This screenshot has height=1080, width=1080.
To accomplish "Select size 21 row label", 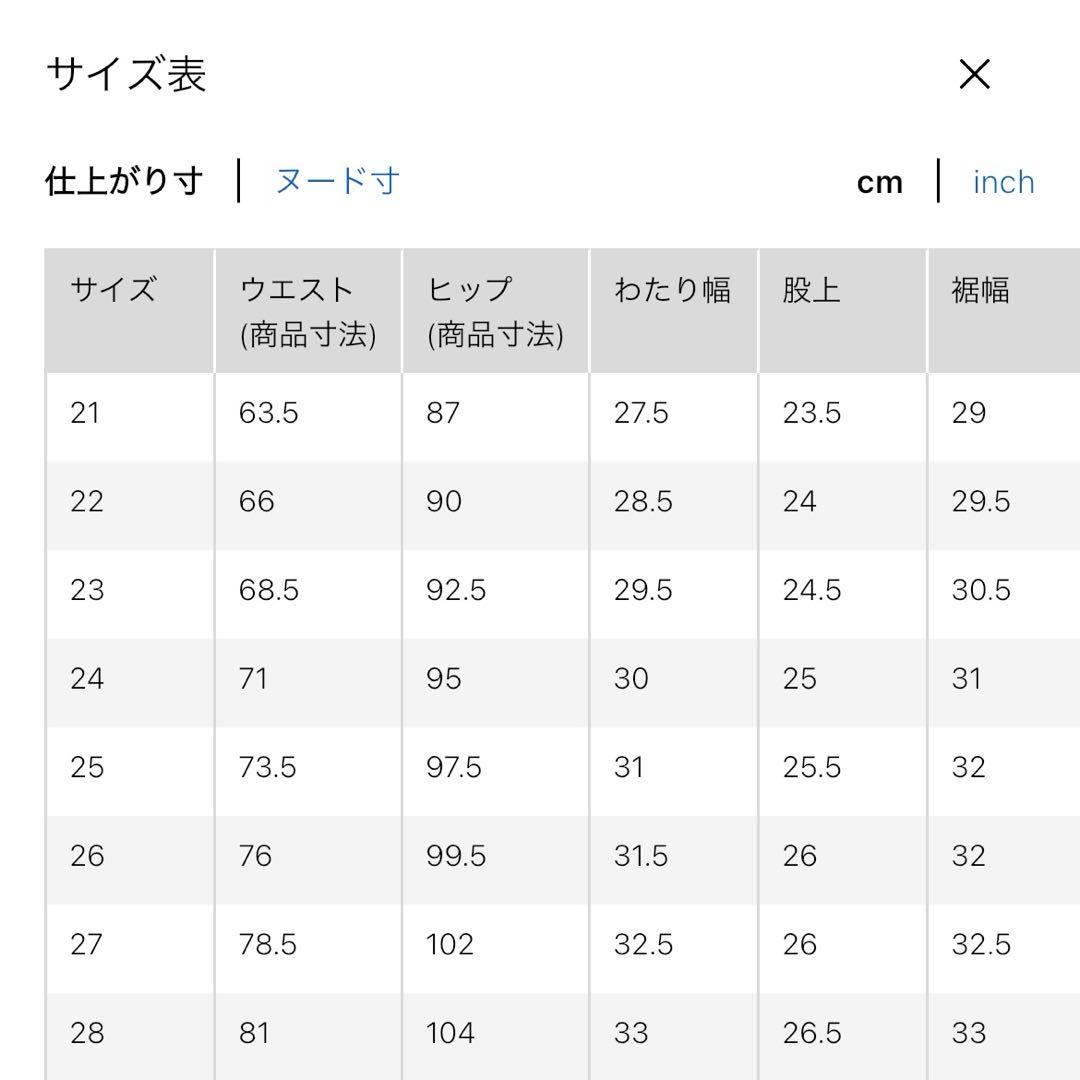I will 85,413.
